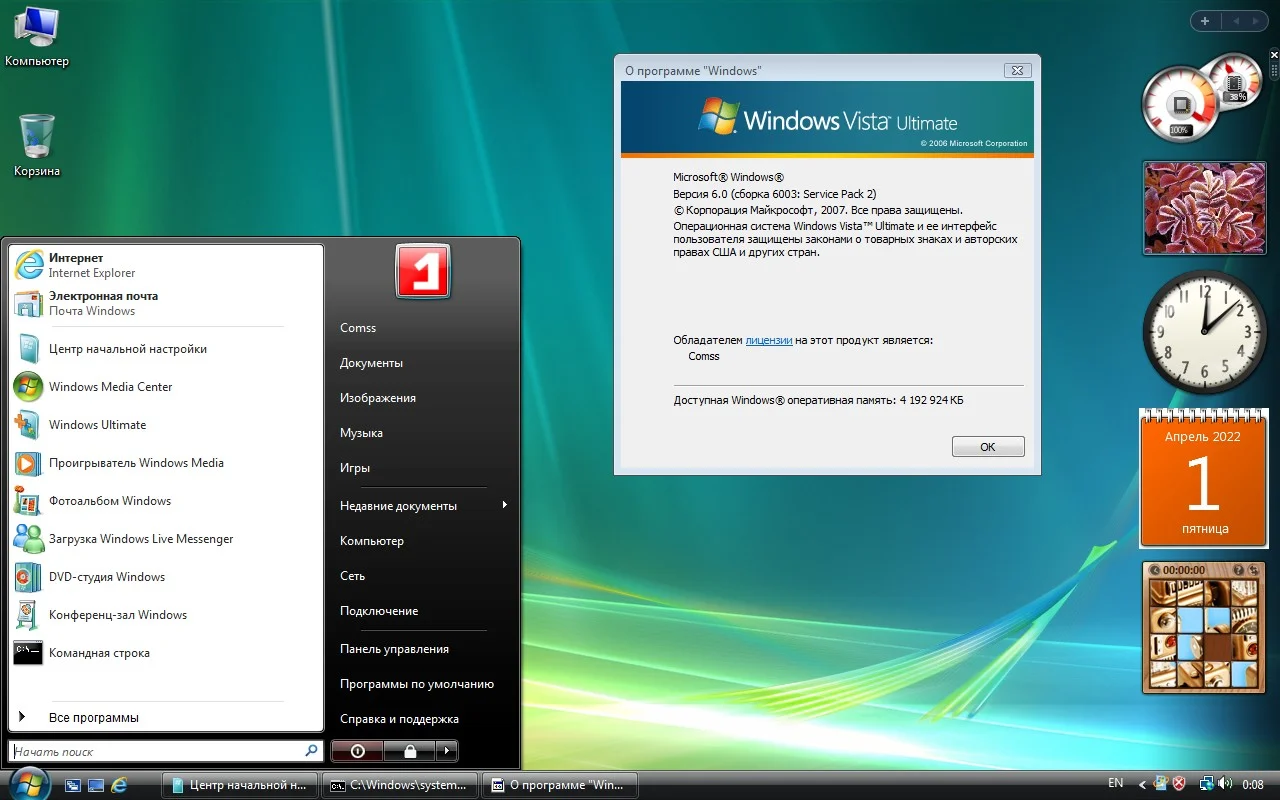The image size is (1280, 800).
Task: Click the power button in Start menu
Action: (357, 751)
